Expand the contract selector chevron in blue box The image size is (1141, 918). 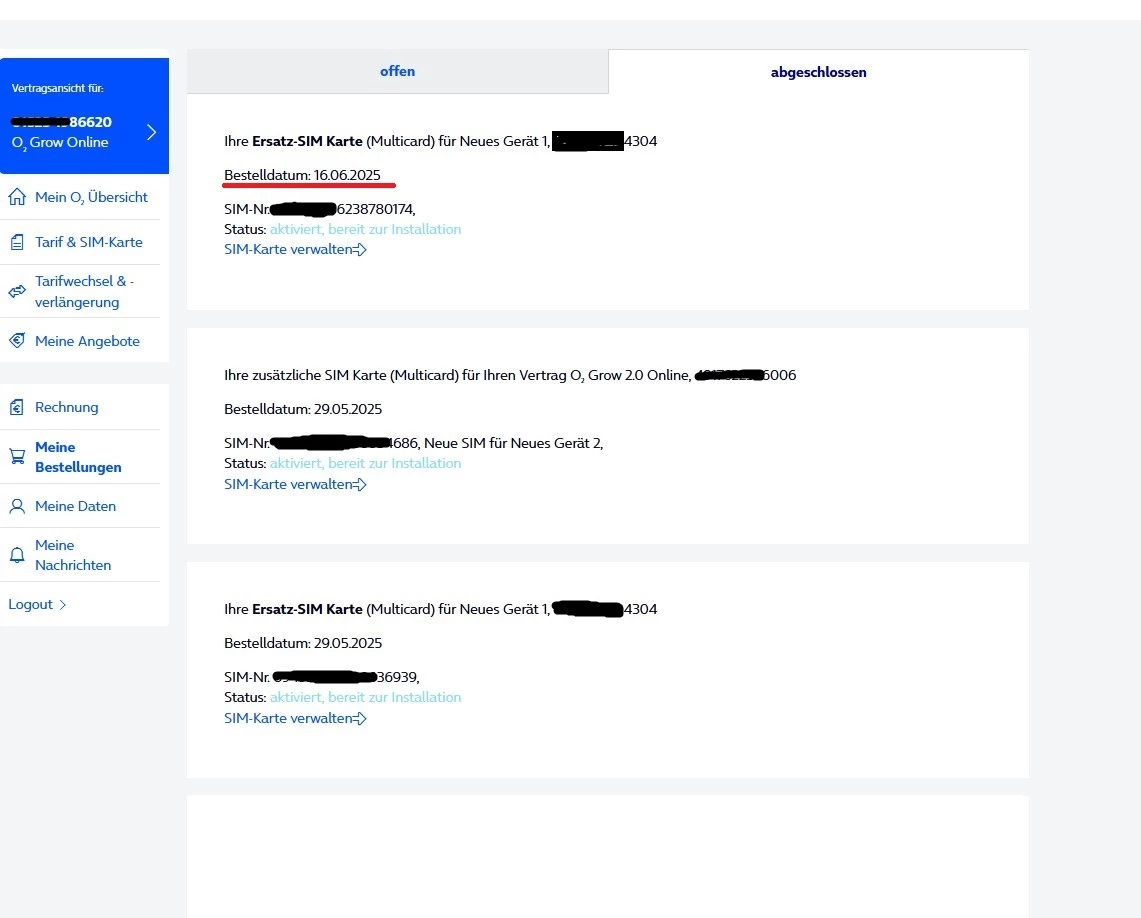coord(151,132)
